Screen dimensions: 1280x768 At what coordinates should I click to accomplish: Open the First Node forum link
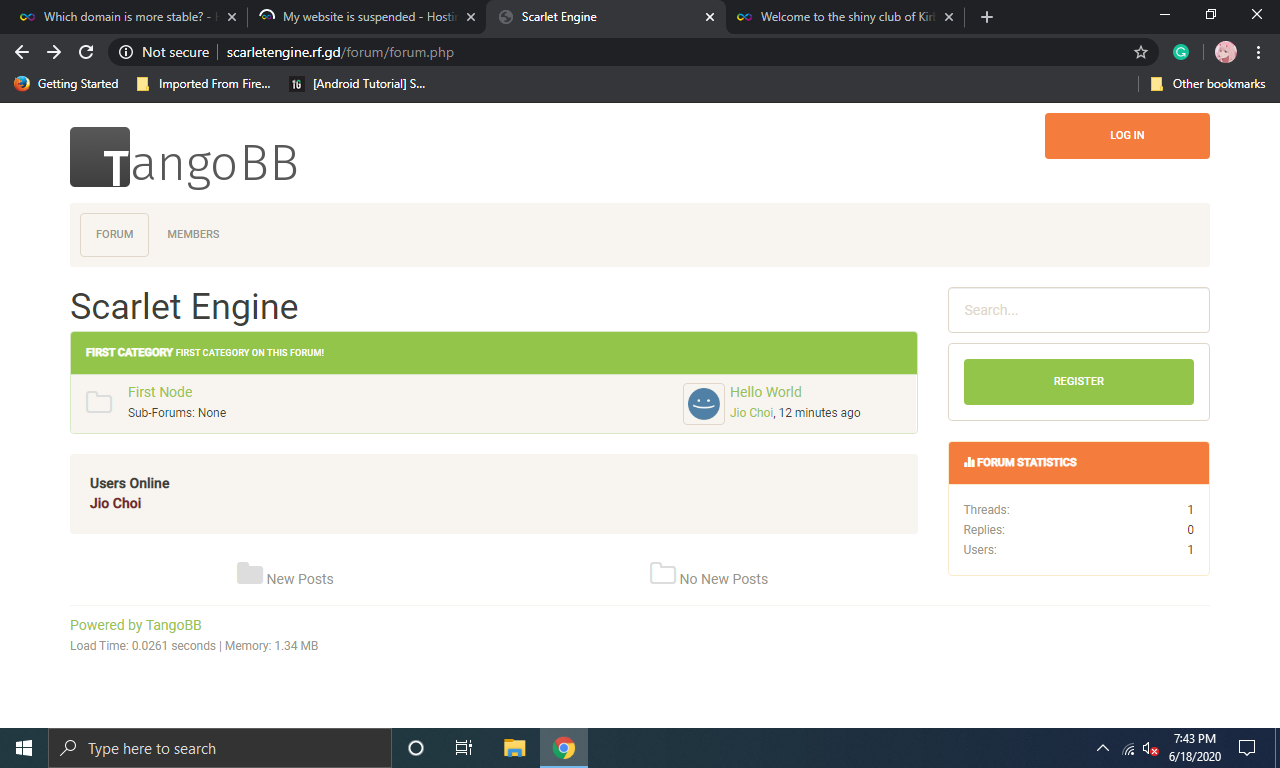tap(160, 392)
